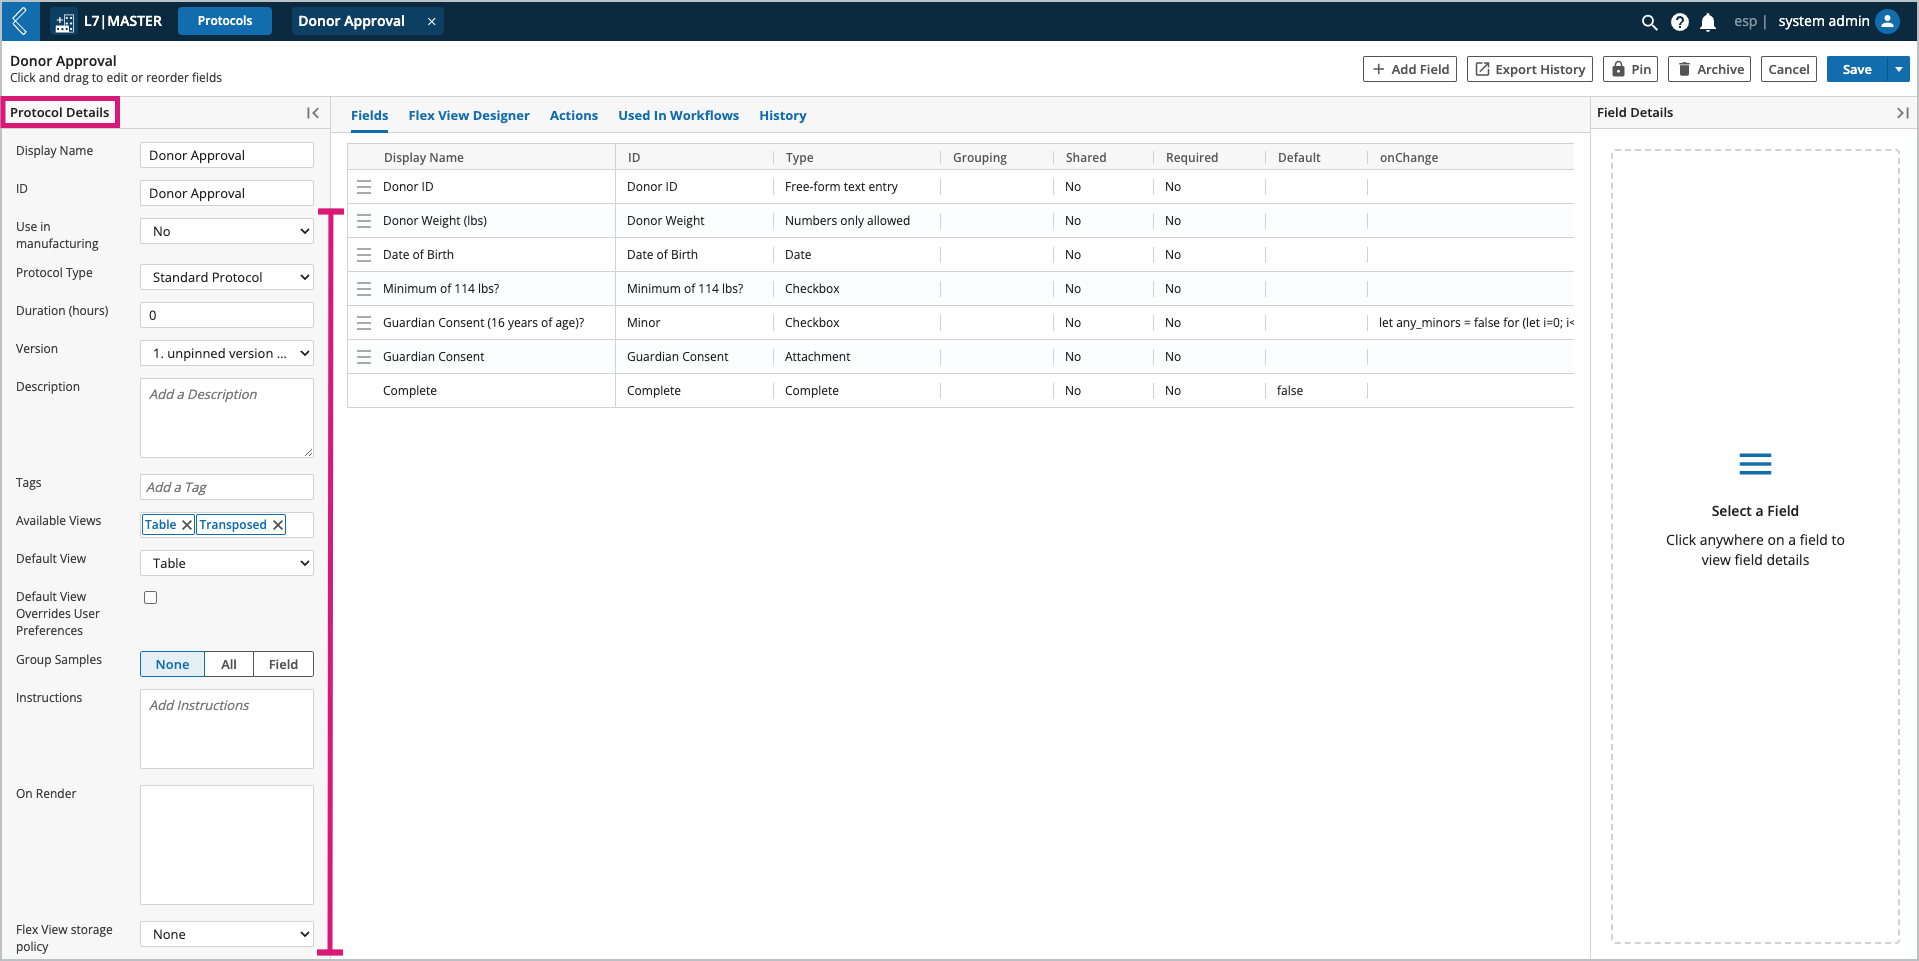The image size is (1919, 961).
Task: Open search with the magnifier icon
Action: tap(1649, 22)
